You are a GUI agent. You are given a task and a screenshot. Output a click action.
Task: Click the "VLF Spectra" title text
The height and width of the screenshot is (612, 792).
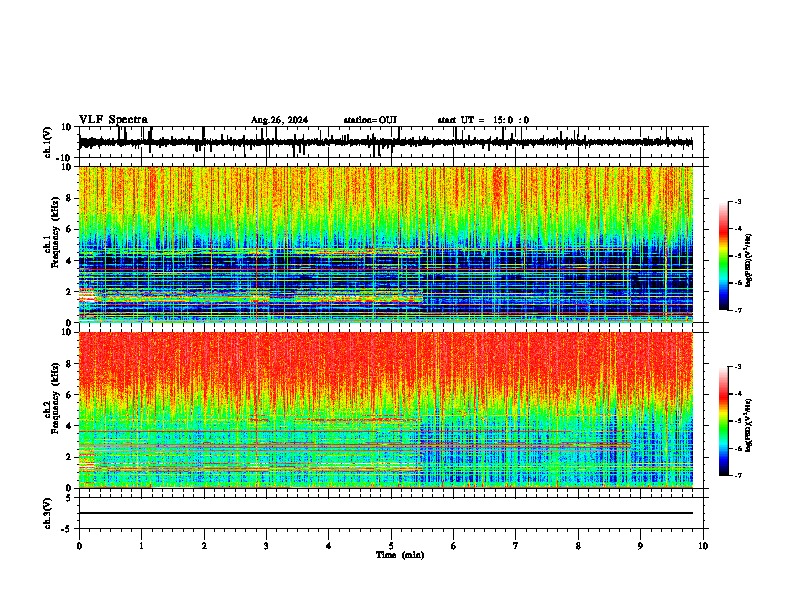[113, 120]
